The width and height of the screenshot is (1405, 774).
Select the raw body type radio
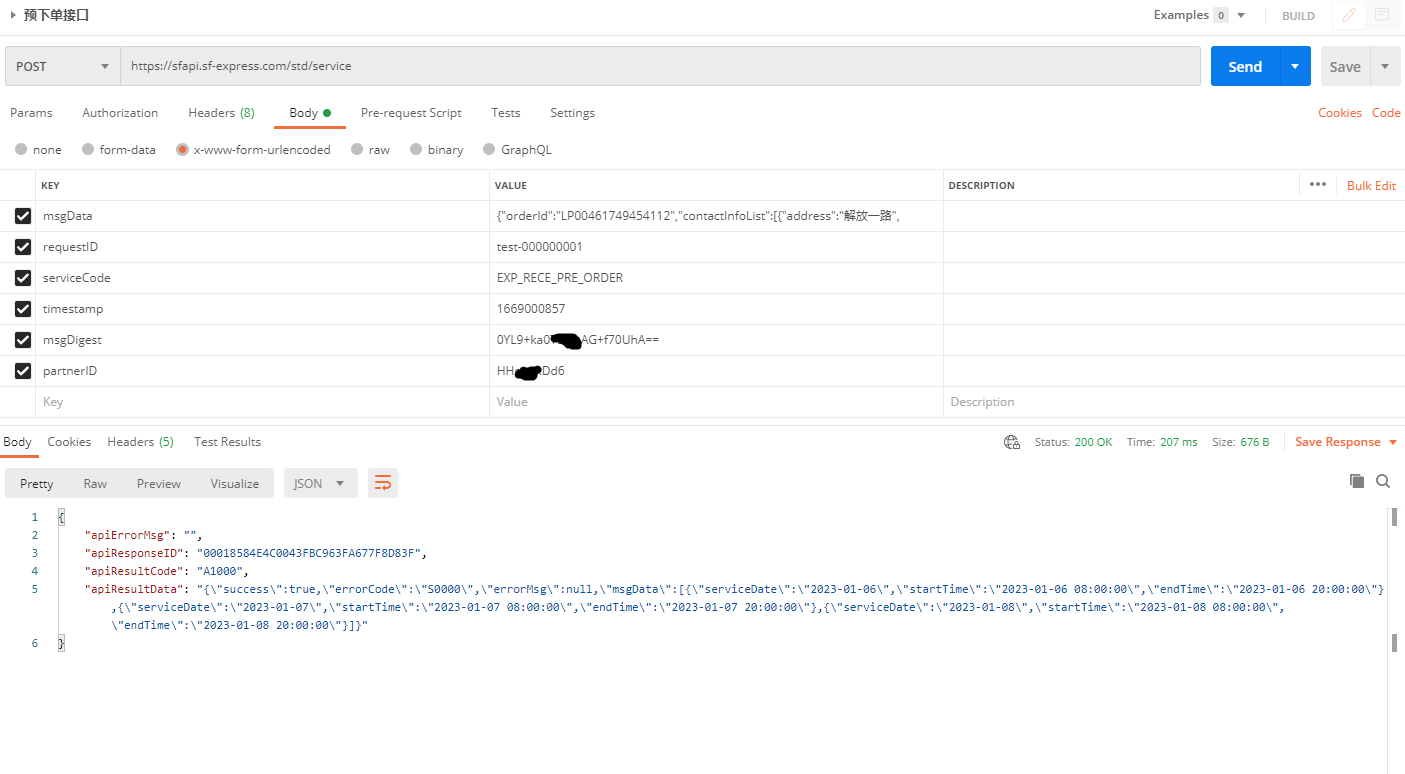356,150
